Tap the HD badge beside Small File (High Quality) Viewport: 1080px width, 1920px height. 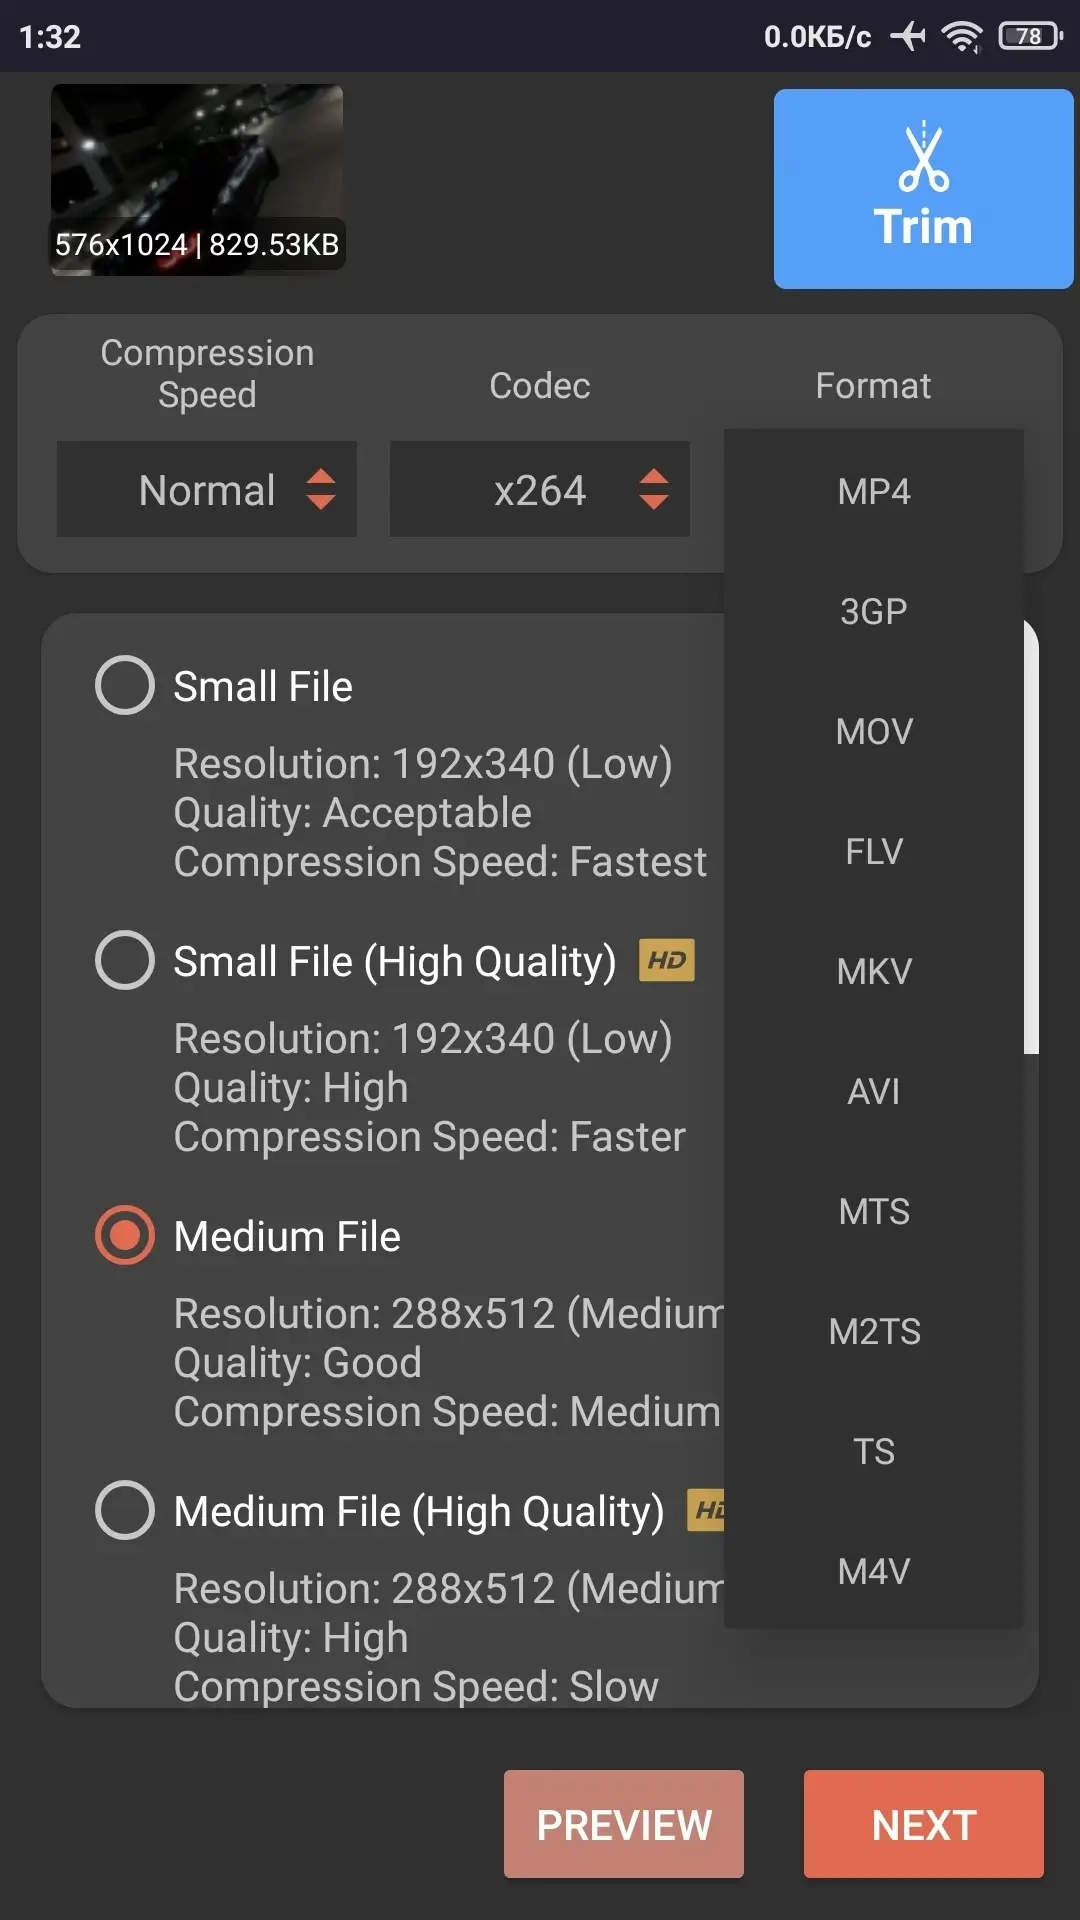click(667, 961)
